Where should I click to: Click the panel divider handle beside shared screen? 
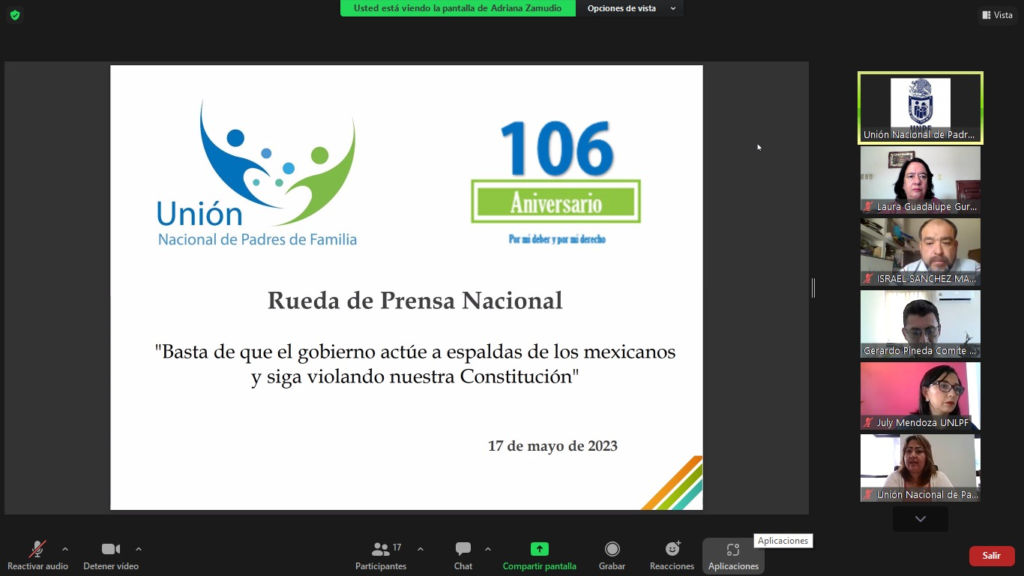tap(813, 287)
